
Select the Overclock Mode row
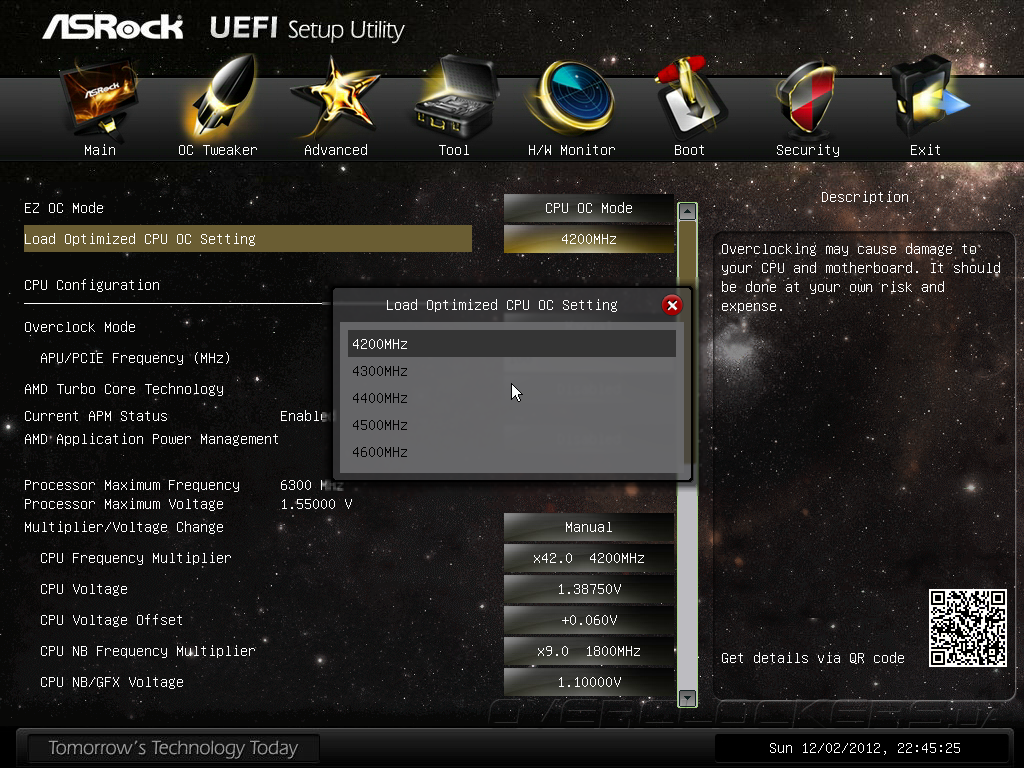click(x=80, y=327)
